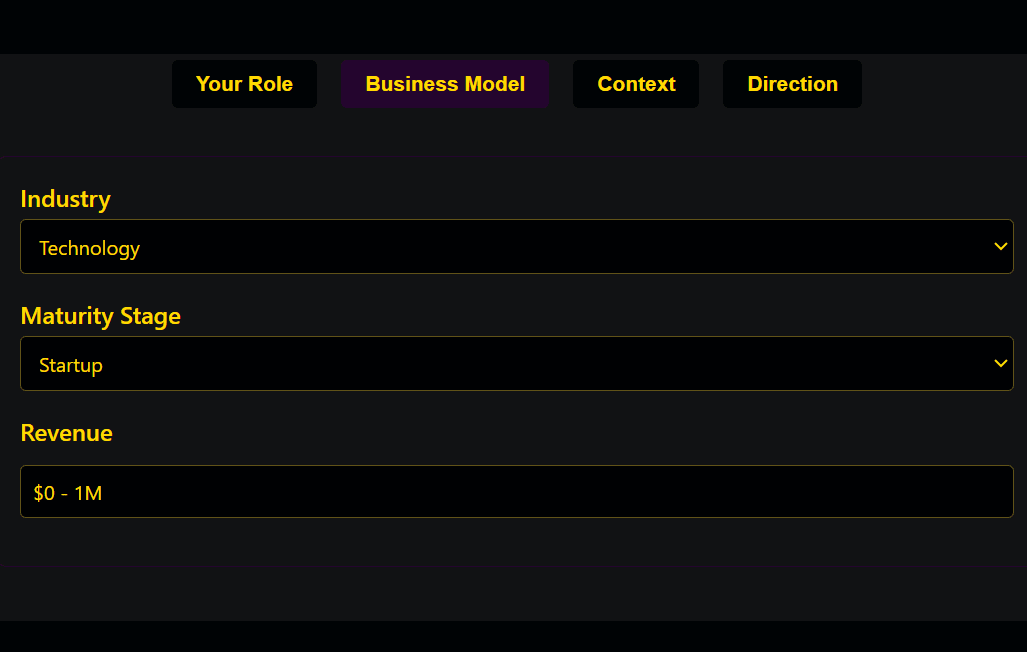1027x652 pixels.
Task: Select the Business Model tab
Action: (x=445, y=84)
